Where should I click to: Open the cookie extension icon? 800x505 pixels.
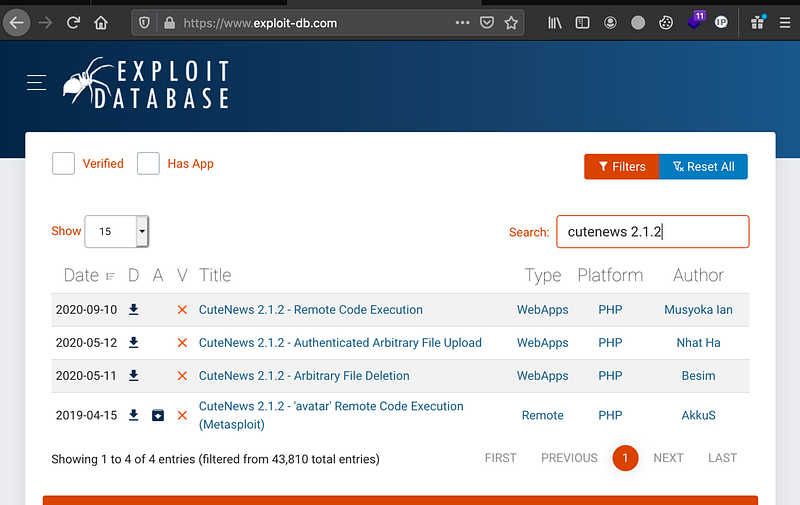pyautogui.click(x=666, y=23)
